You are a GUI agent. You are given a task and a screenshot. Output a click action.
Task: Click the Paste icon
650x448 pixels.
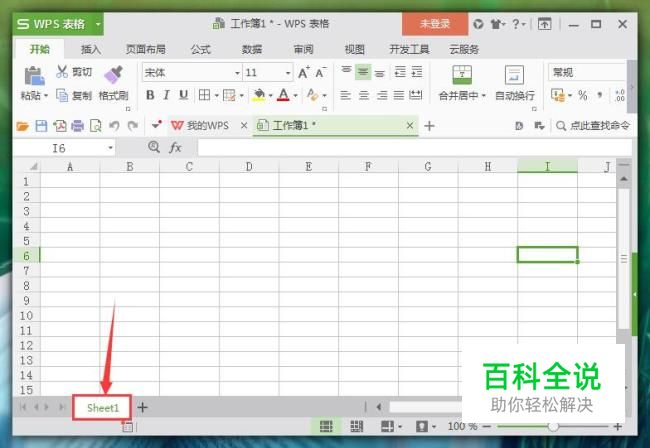pos(34,76)
